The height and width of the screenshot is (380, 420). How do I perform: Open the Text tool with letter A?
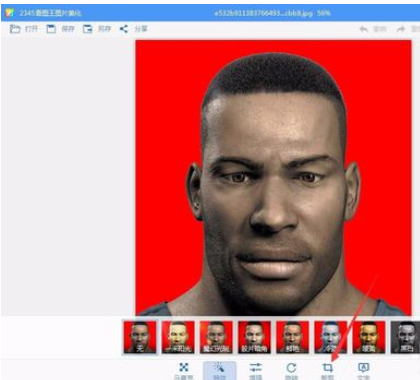tap(363, 368)
